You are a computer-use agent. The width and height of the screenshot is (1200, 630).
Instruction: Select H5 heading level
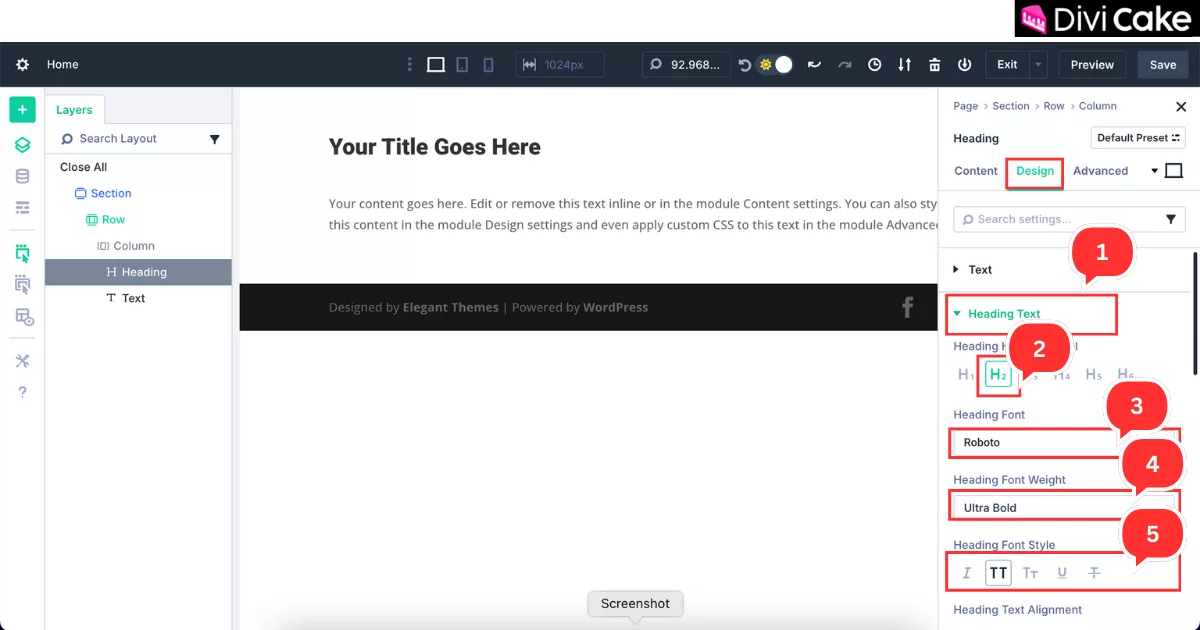point(1094,375)
